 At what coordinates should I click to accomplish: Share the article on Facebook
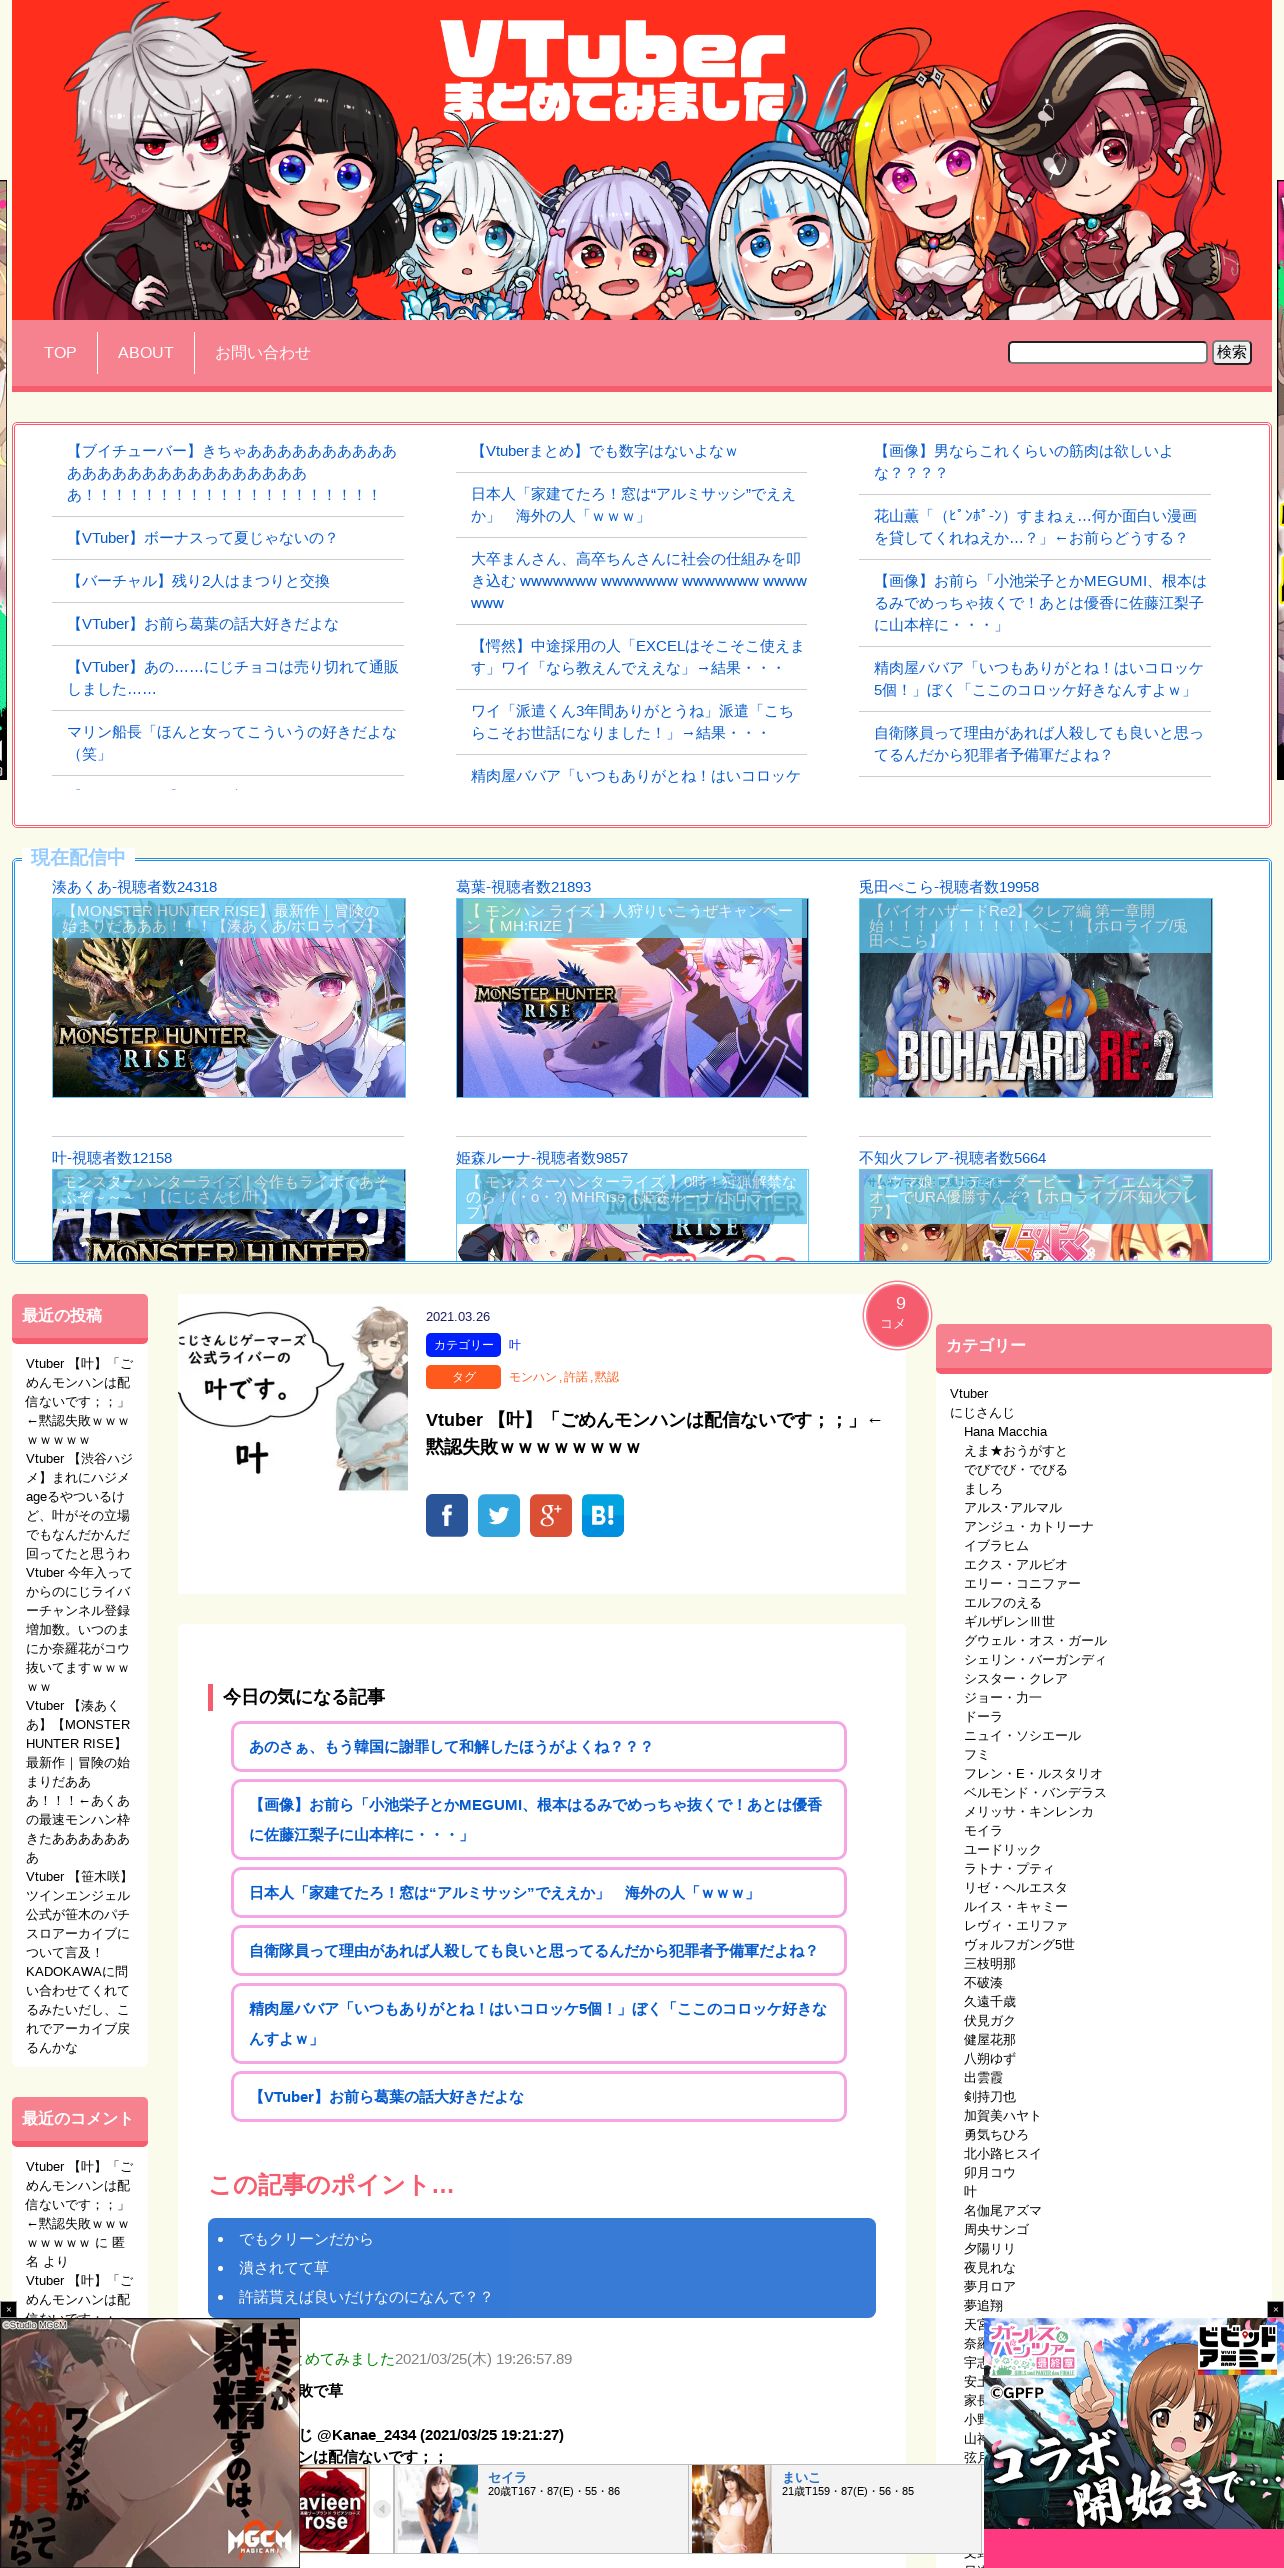click(x=447, y=1515)
